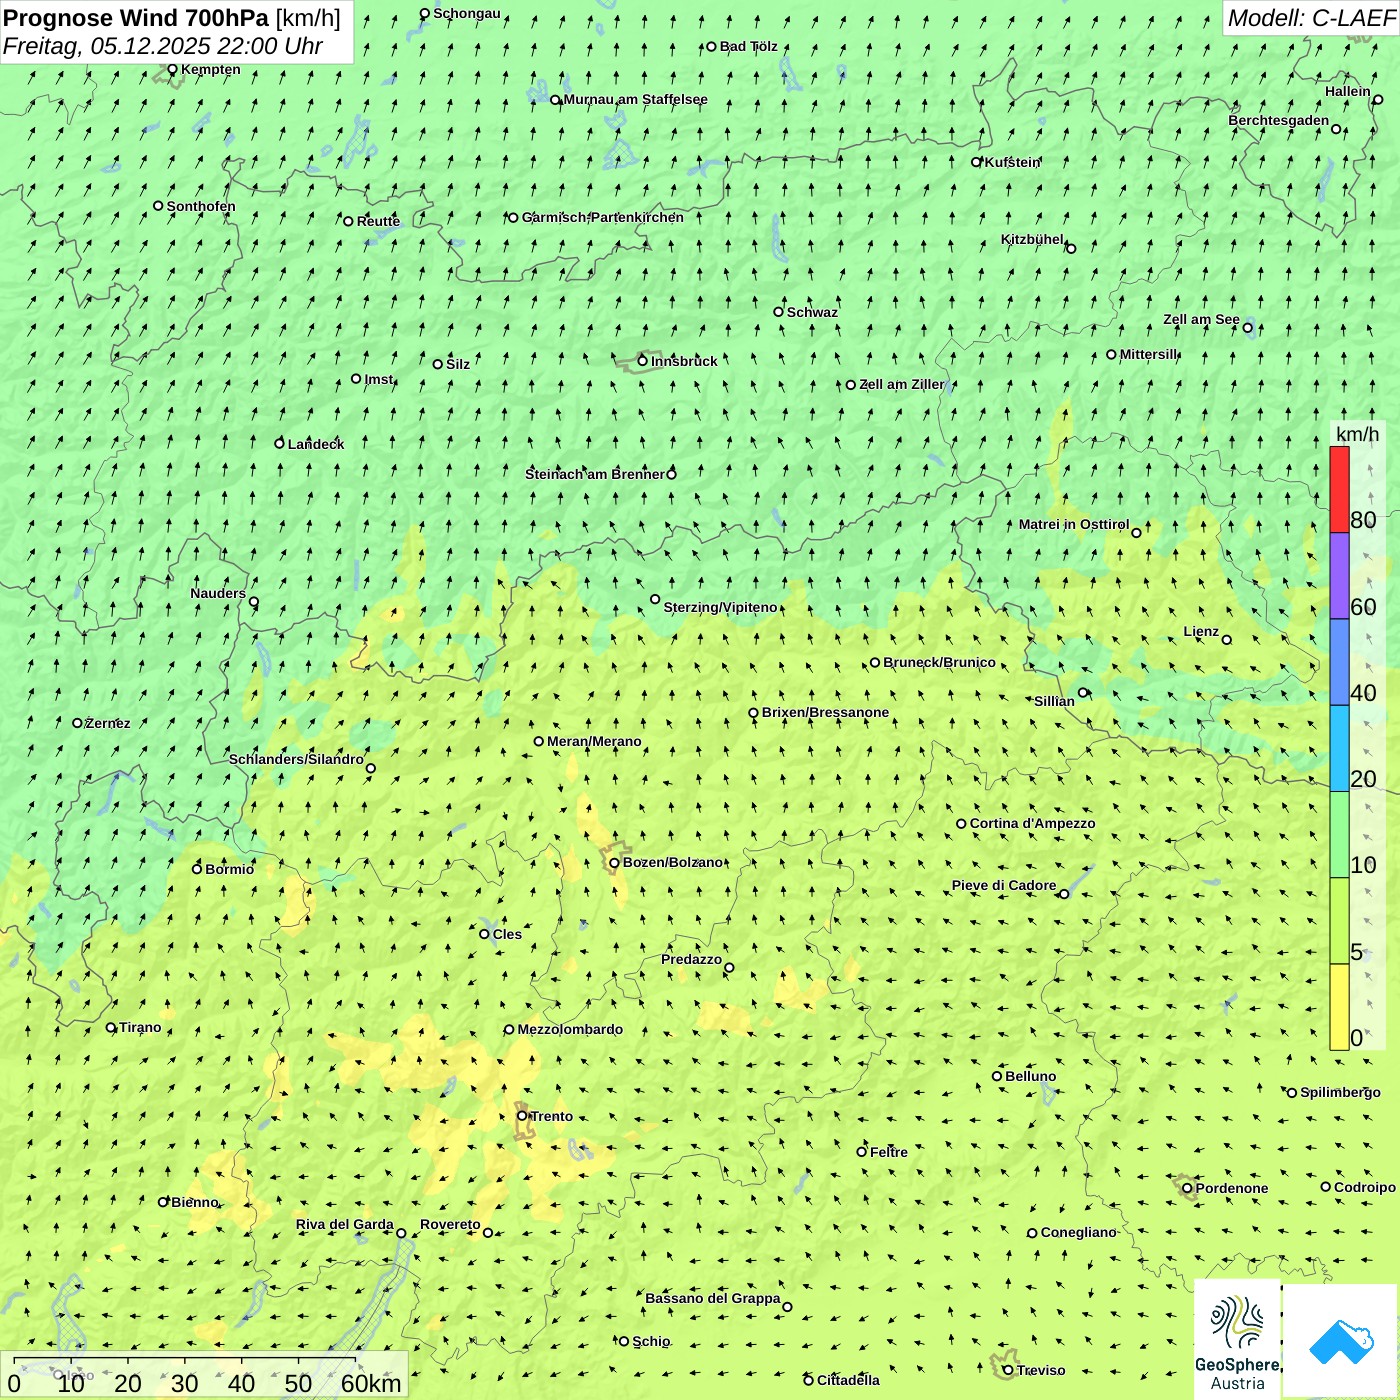Click the Kufstein label
Image resolution: width=1400 pixels, height=1400 pixels.
[1012, 162]
